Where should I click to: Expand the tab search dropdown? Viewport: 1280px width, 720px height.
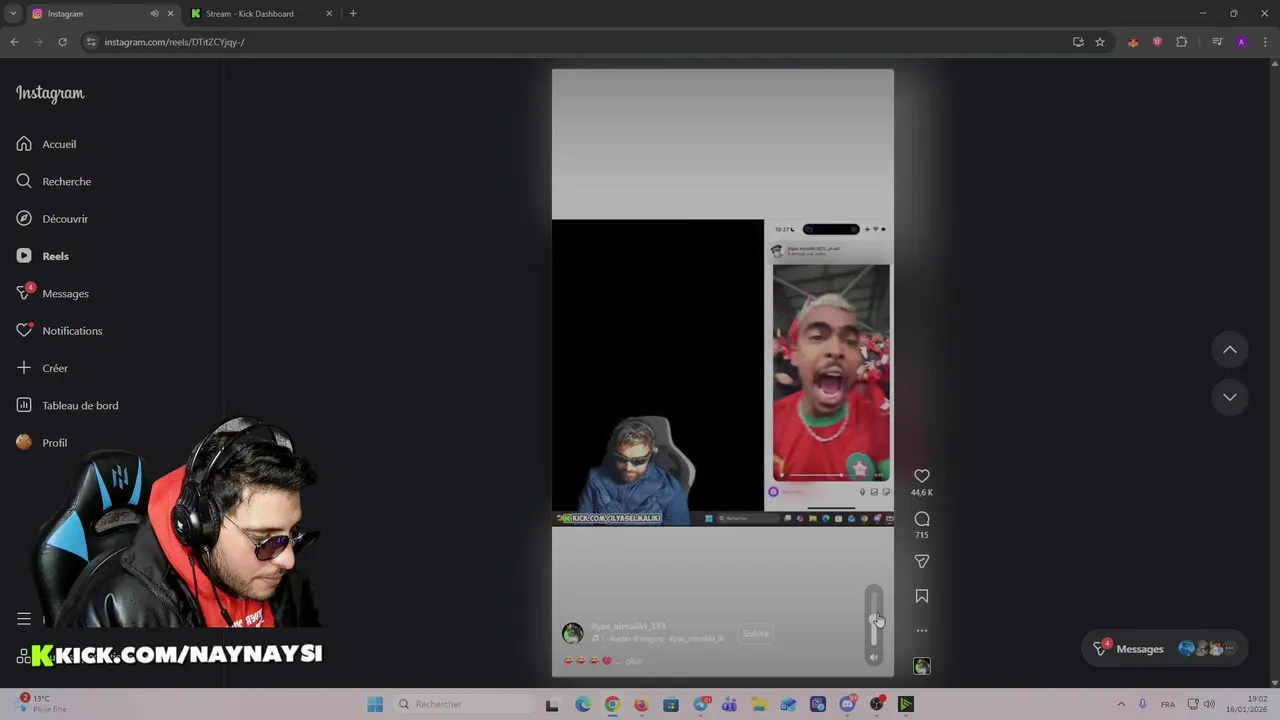pyautogui.click(x=12, y=14)
